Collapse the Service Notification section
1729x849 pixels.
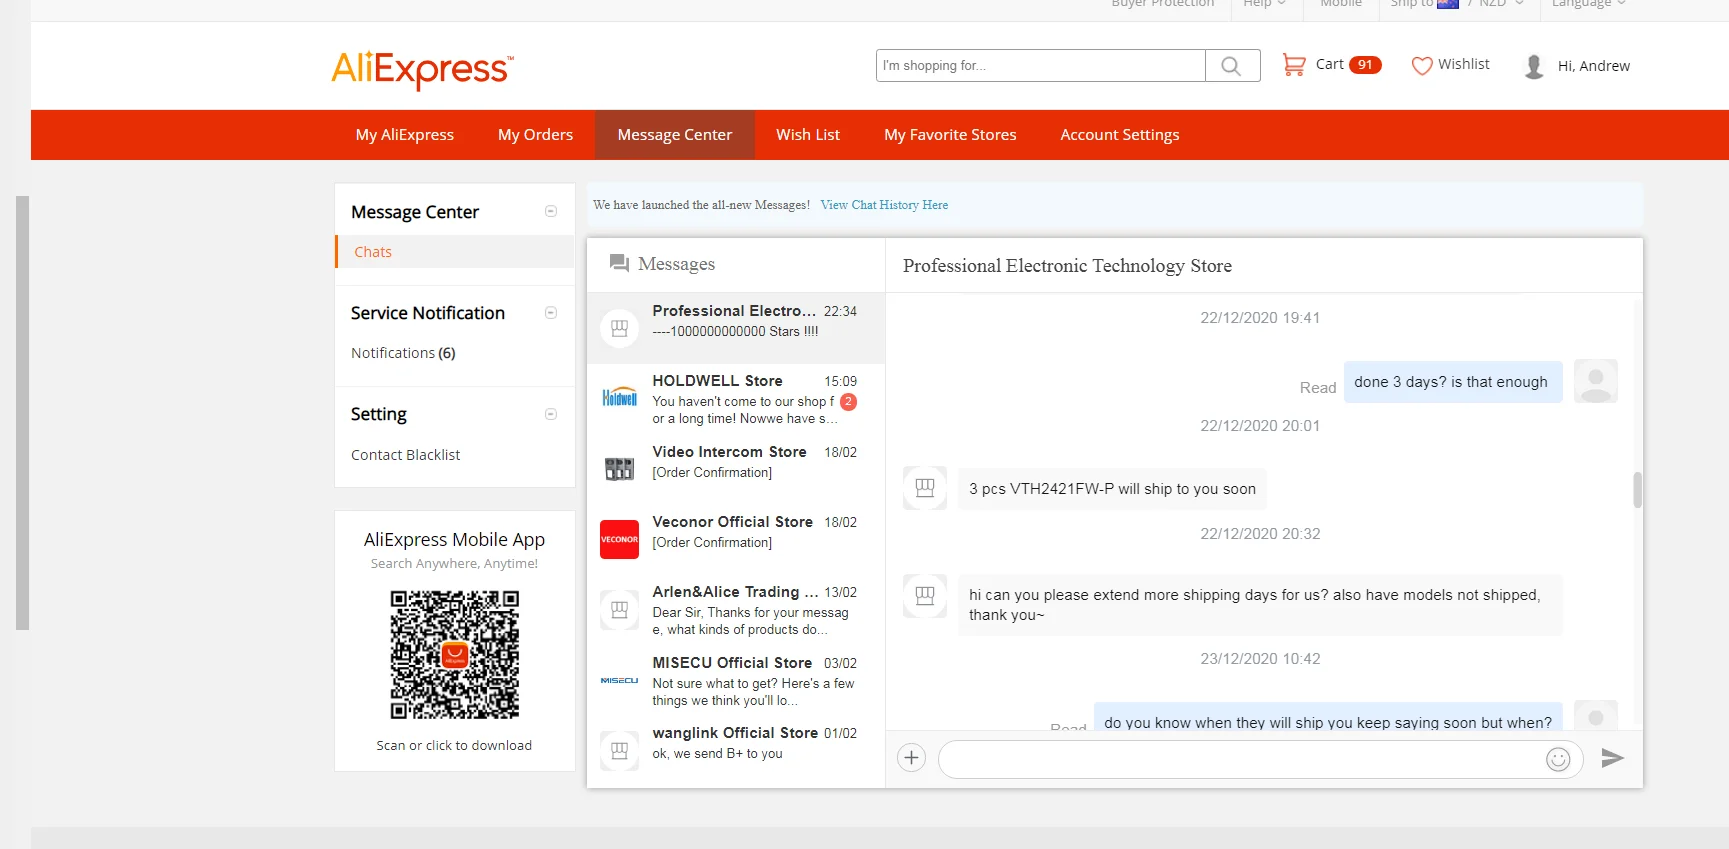[551, 313]
